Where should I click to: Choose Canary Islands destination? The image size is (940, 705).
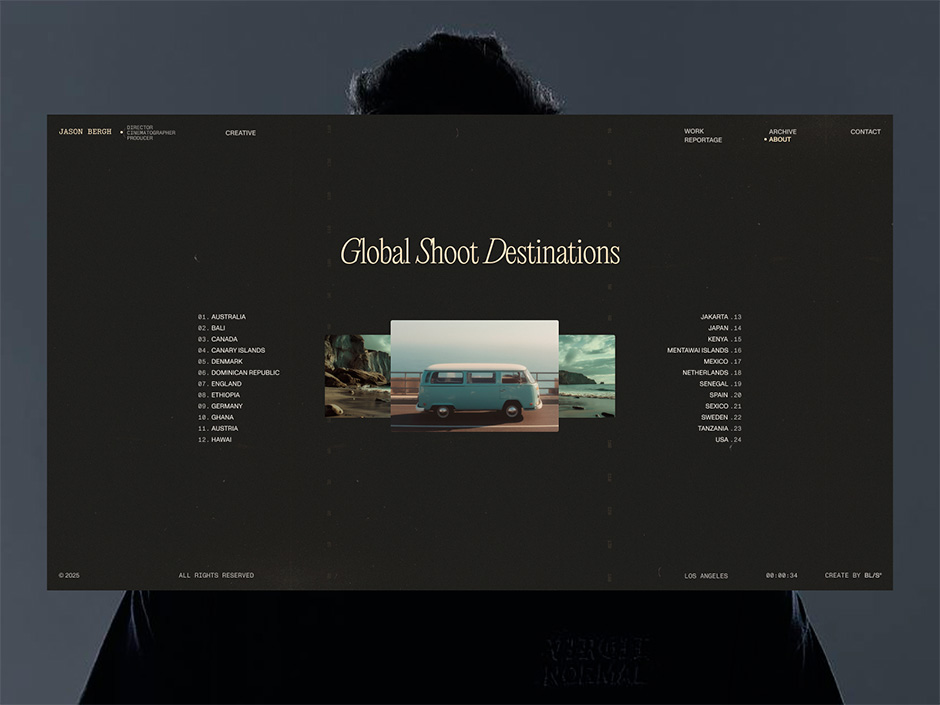[x=237, y=351]
